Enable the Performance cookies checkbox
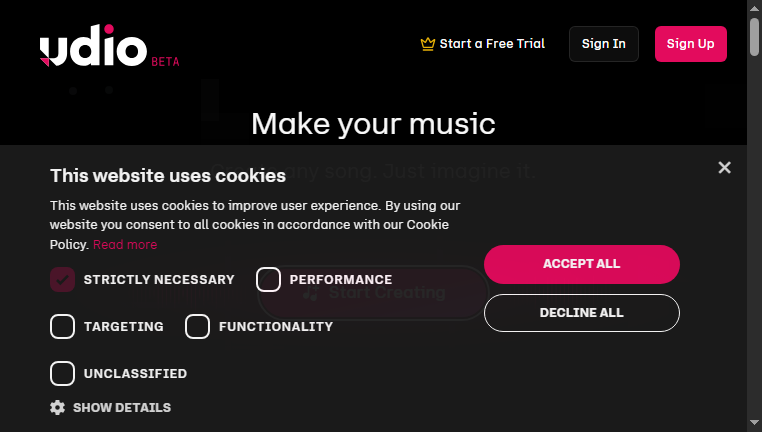 point(268,279)
